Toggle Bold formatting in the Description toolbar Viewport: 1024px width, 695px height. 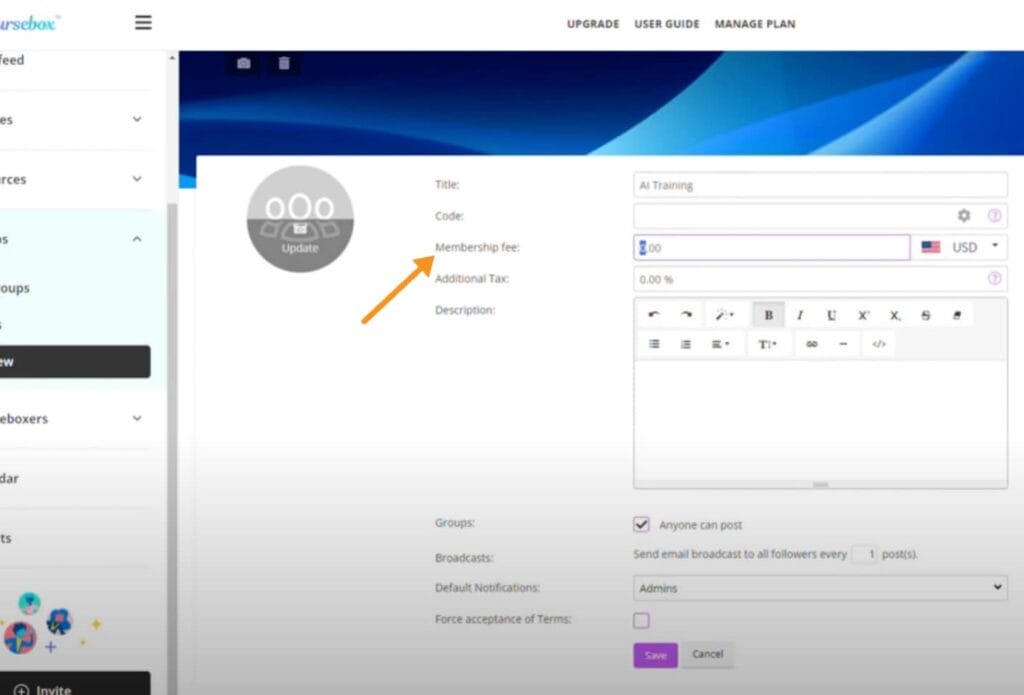click(768, 315)
